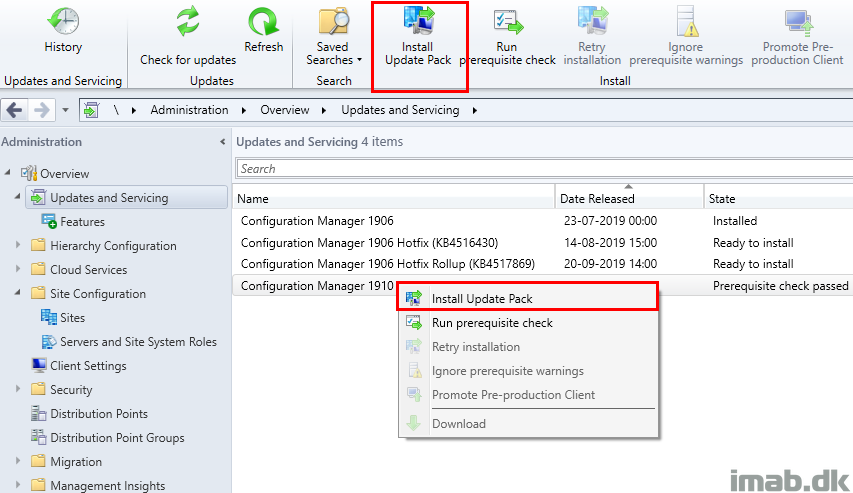This screenshot has width=853, height=493.
Task: Click Install Update Pack ribbon icon
Action: point(419,21)
